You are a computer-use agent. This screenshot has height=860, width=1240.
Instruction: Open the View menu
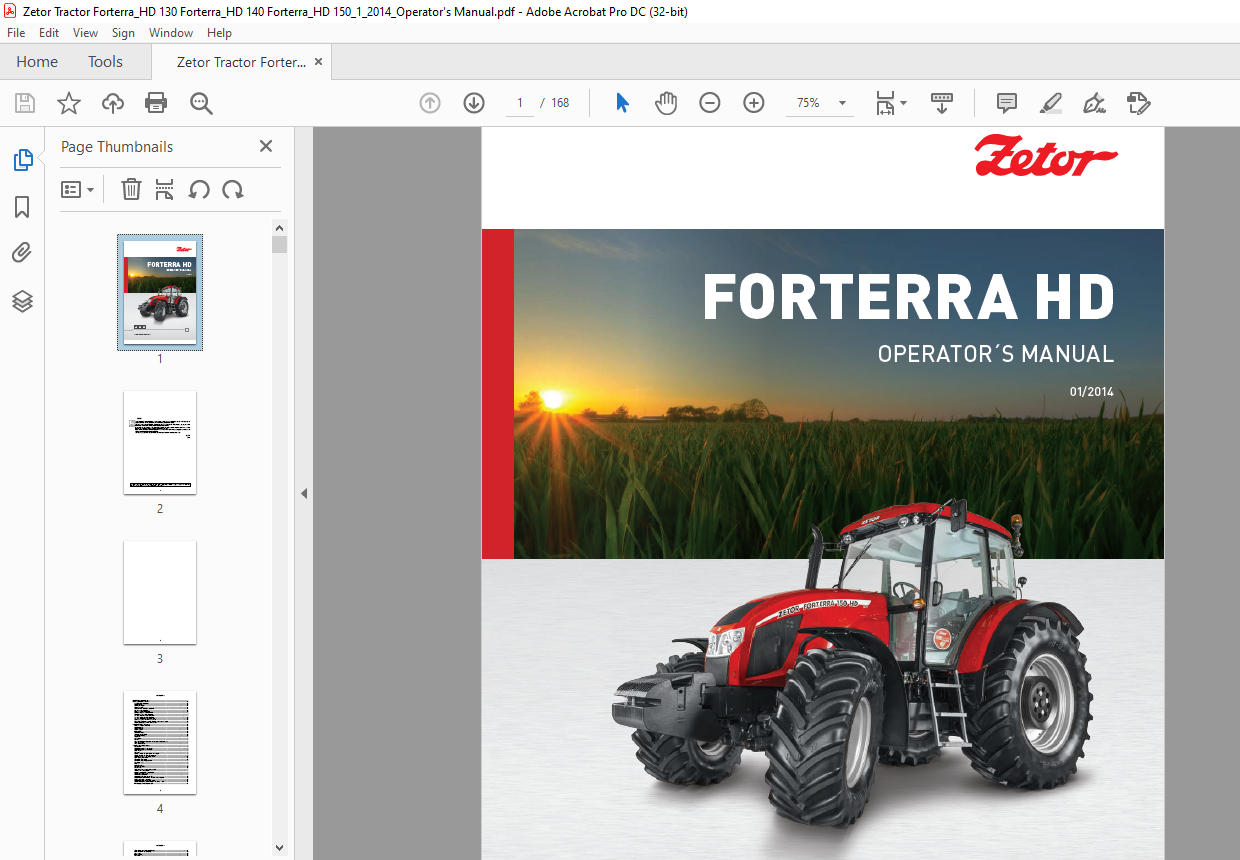[86, 33]
